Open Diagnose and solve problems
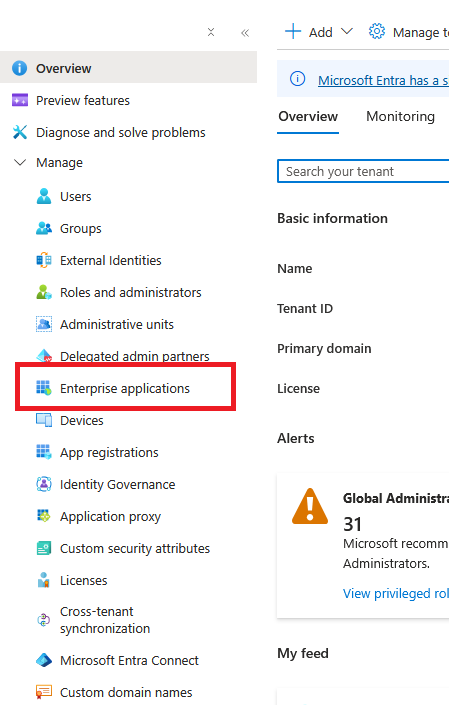The width and height of the screenshot is (449, 705). tap(121, 132)
